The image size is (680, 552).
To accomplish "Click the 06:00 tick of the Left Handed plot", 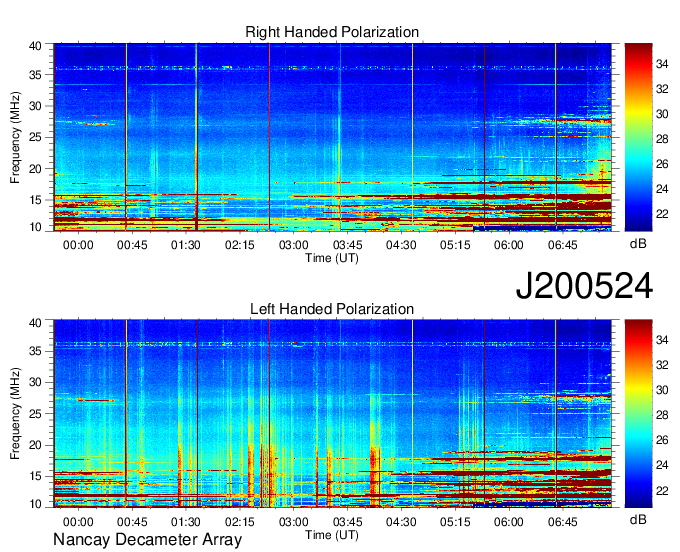I will [x=509, y=522].
